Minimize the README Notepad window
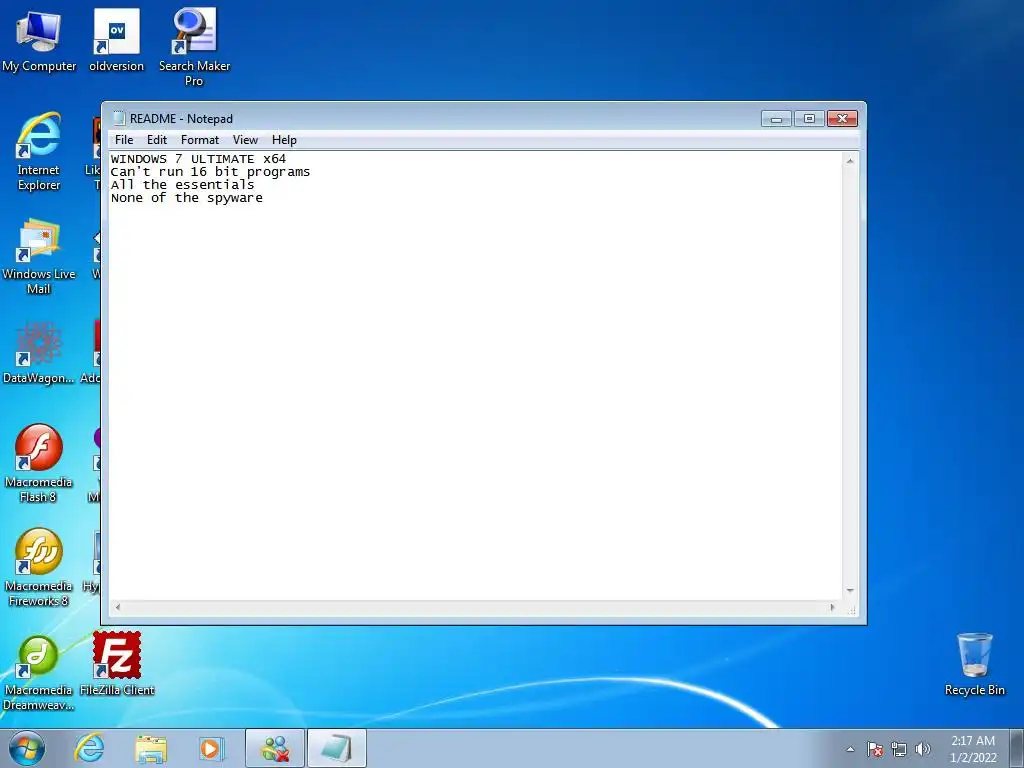Image resolution: width=1024 pixels, height=768 pixels. tap(776, 119)
